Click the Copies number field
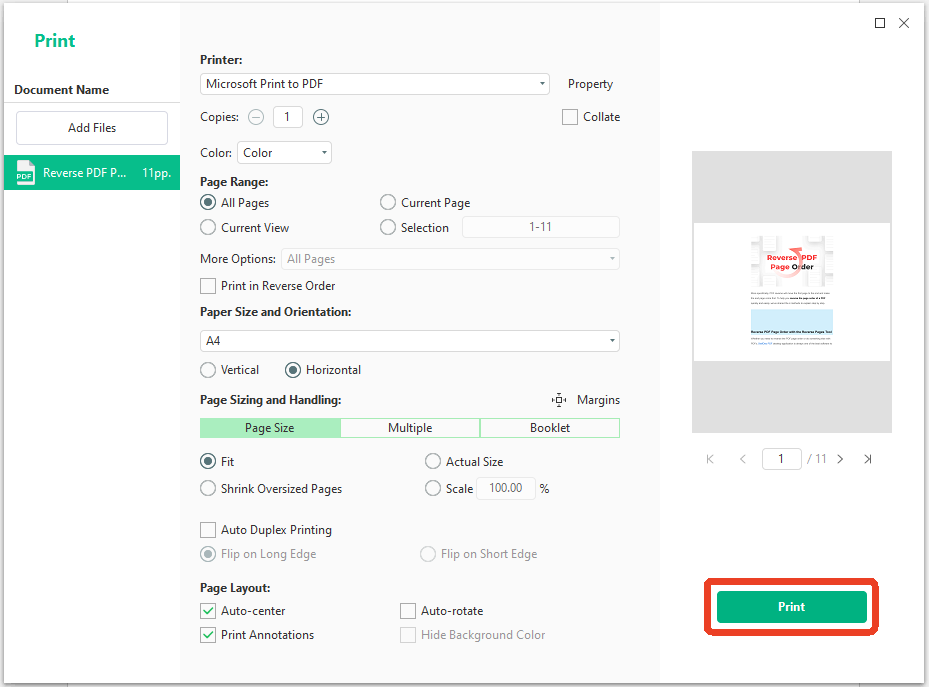 click(288, 117)
